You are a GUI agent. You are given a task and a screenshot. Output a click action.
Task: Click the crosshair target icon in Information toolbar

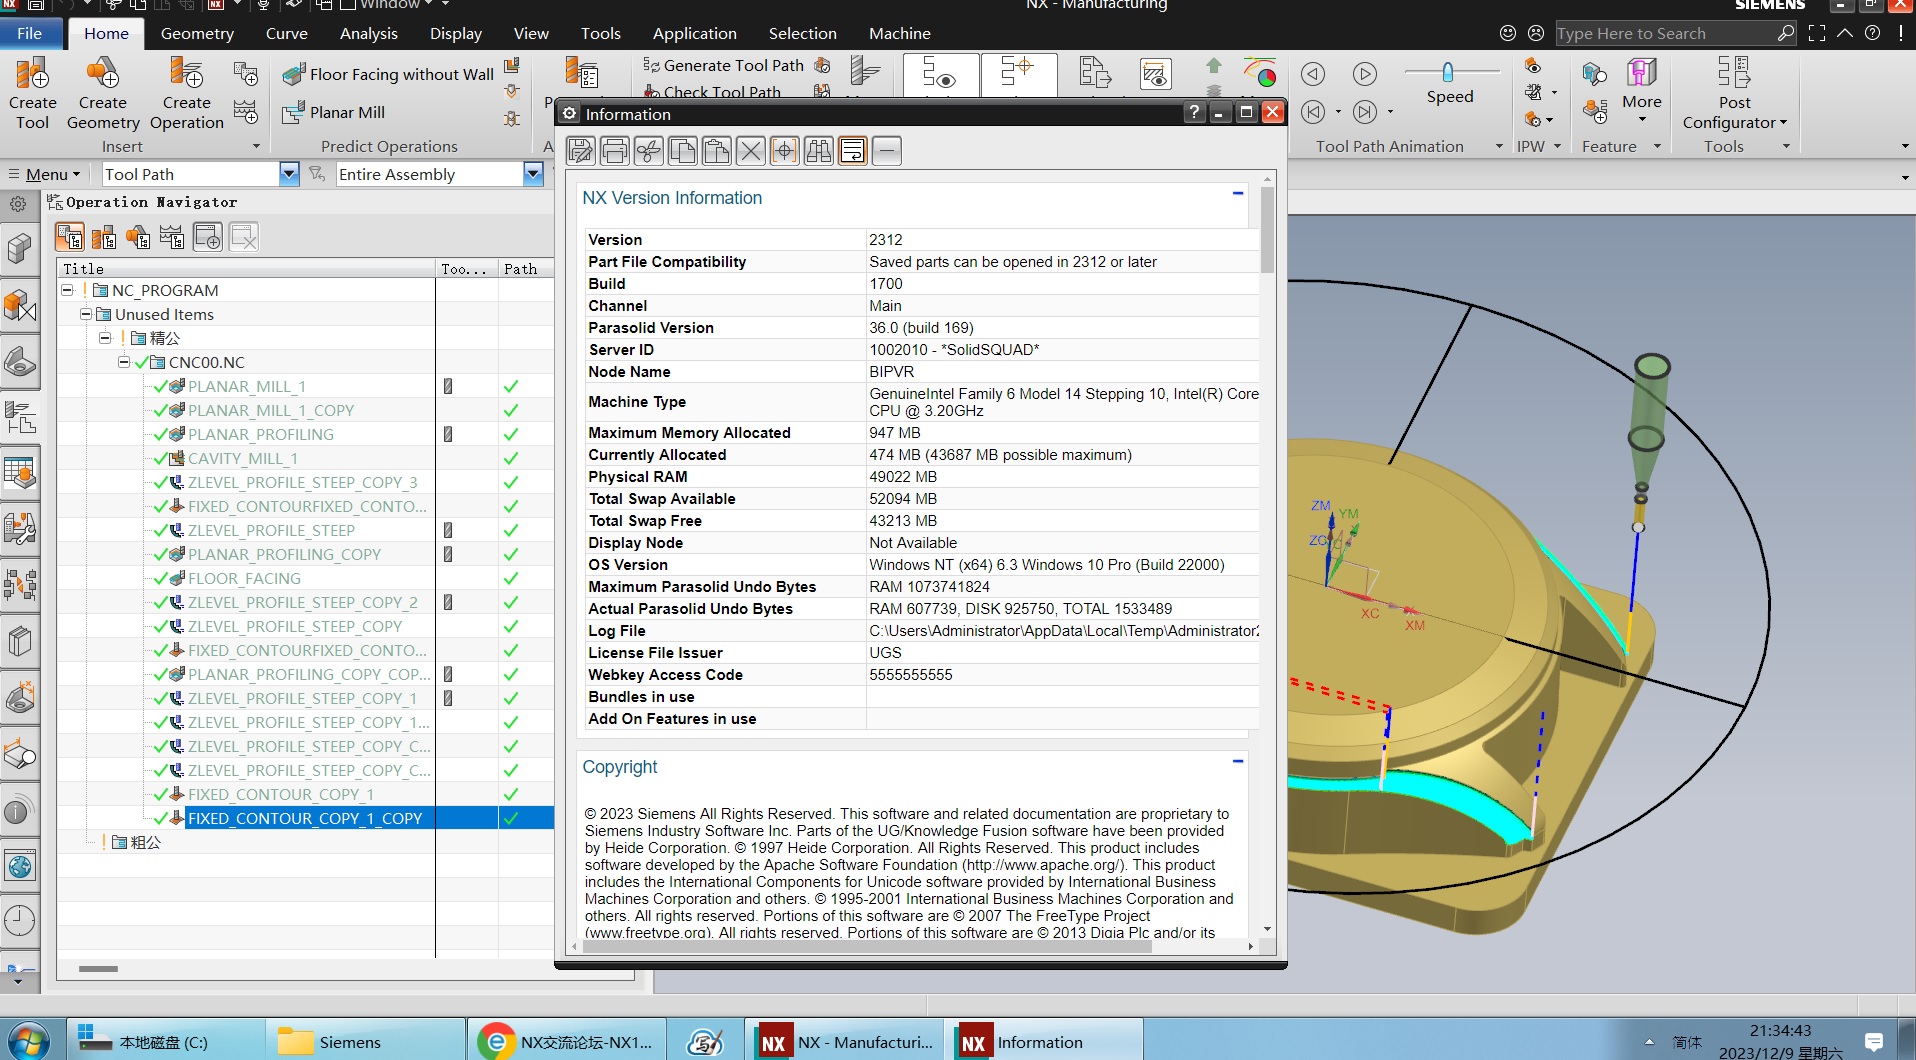[x=785, y=151]
